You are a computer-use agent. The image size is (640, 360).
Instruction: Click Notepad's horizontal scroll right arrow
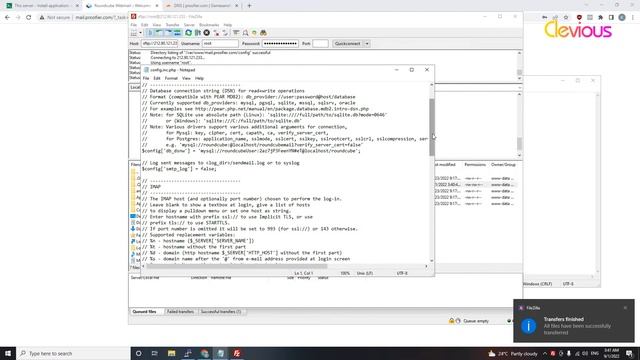[x=427, y=266]
